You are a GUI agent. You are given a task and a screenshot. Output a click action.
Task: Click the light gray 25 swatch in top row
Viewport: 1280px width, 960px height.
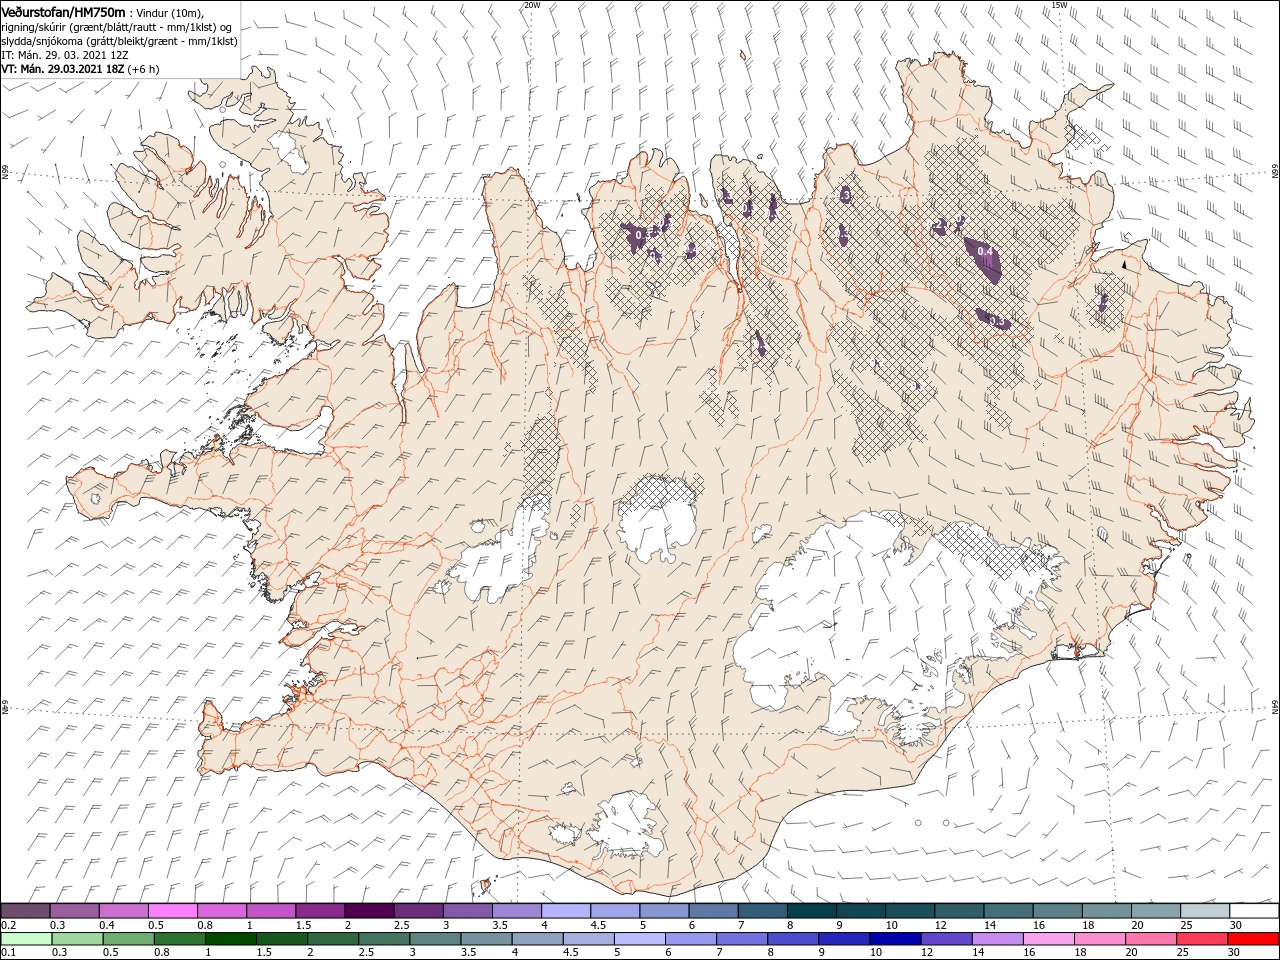pos(1205,911)
